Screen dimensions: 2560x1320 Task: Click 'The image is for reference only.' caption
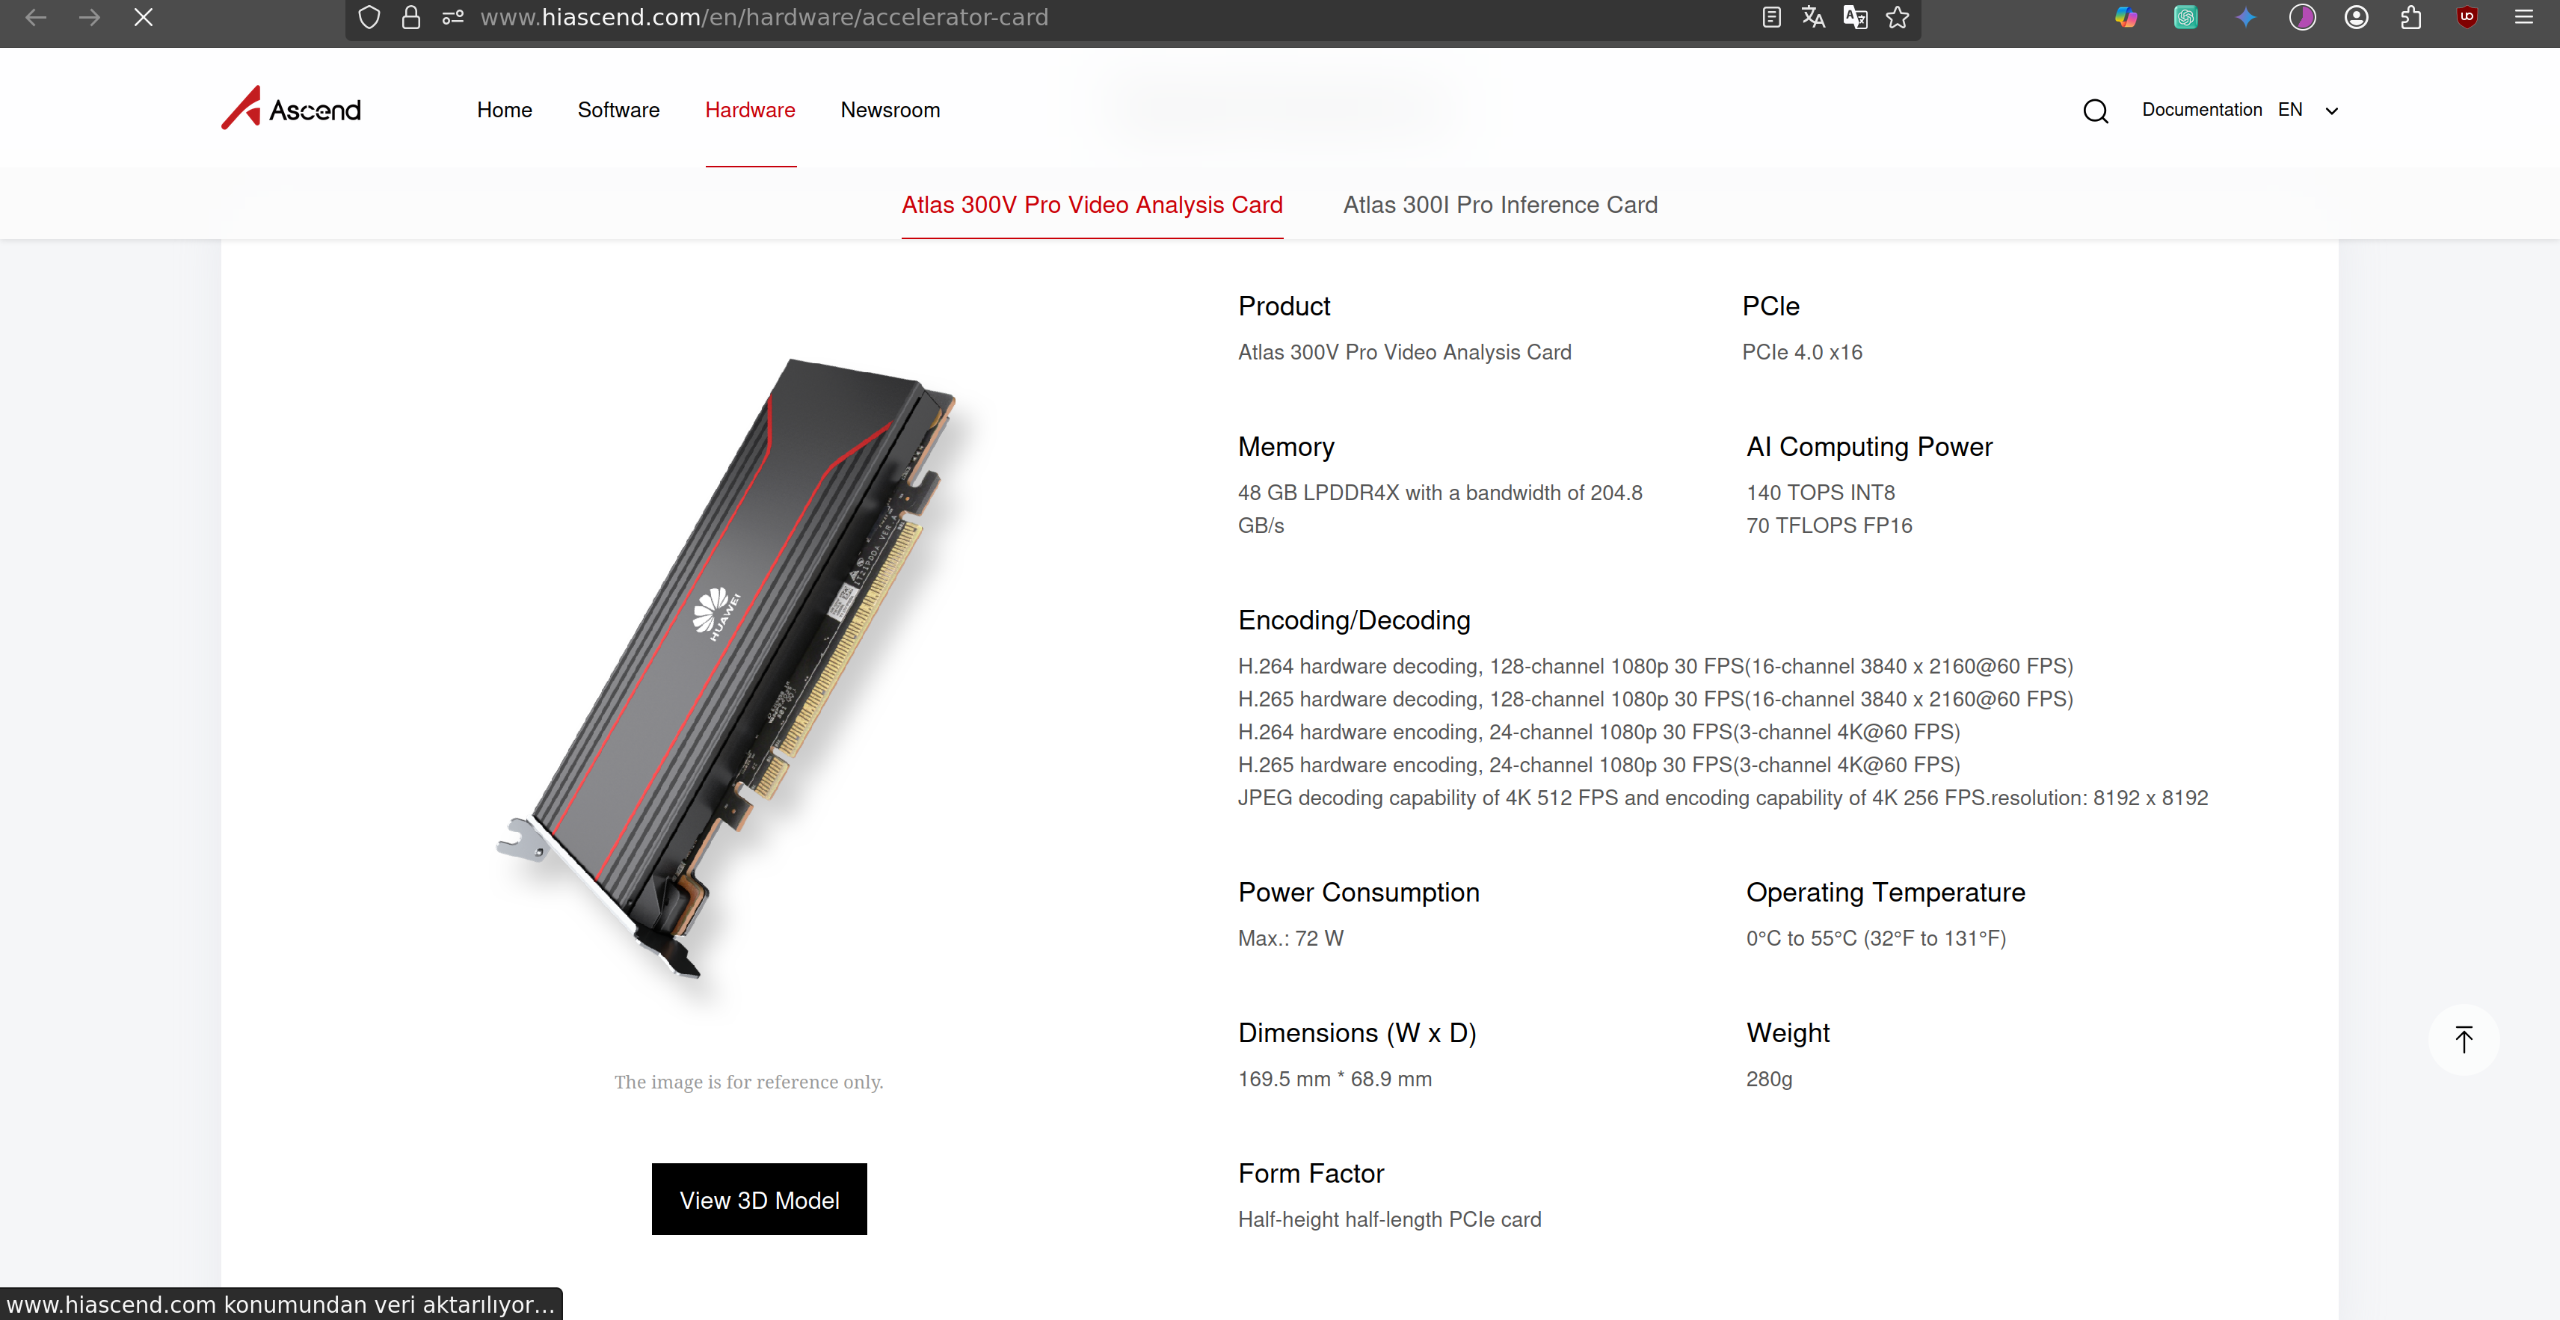point(749,1082)
